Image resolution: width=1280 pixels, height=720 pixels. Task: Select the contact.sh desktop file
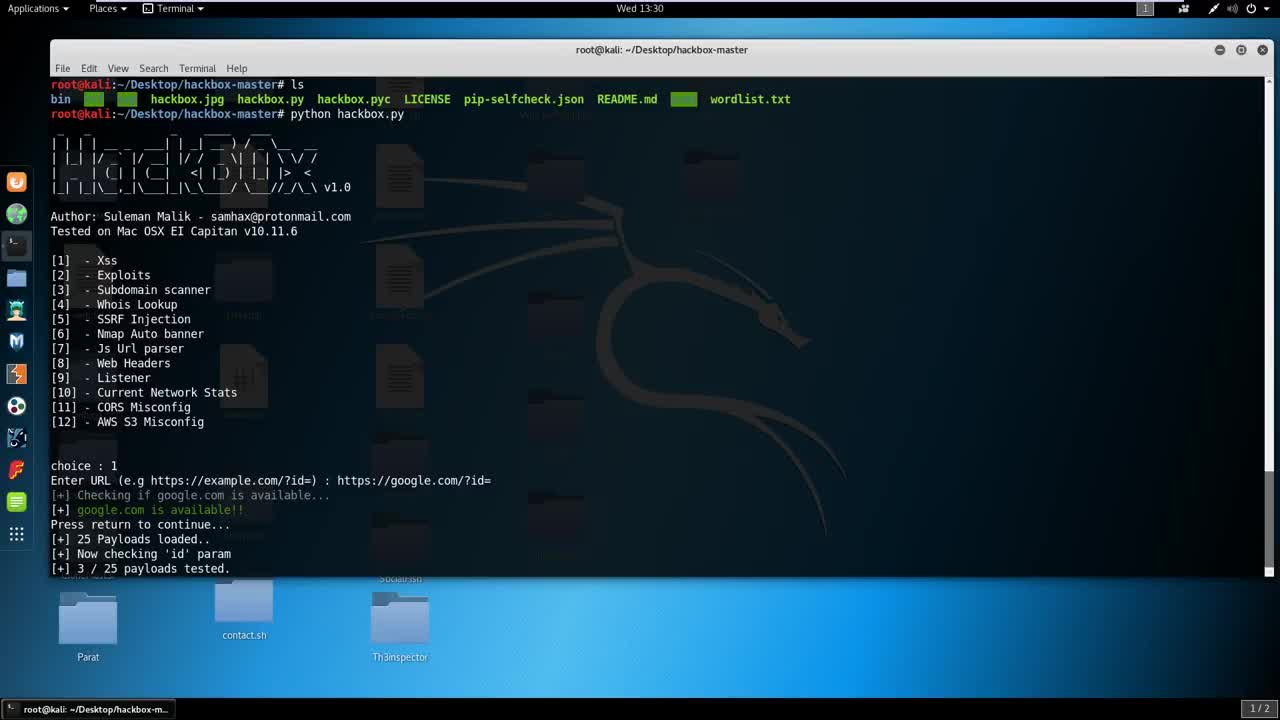[x=244, y=610]
